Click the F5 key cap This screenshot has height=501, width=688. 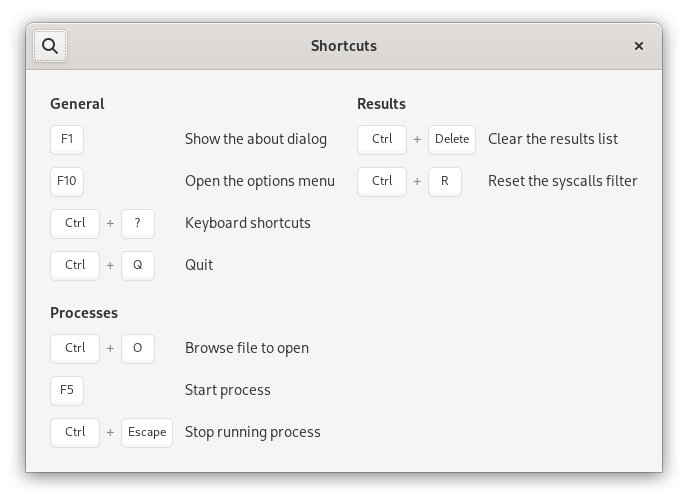[67, 390]
